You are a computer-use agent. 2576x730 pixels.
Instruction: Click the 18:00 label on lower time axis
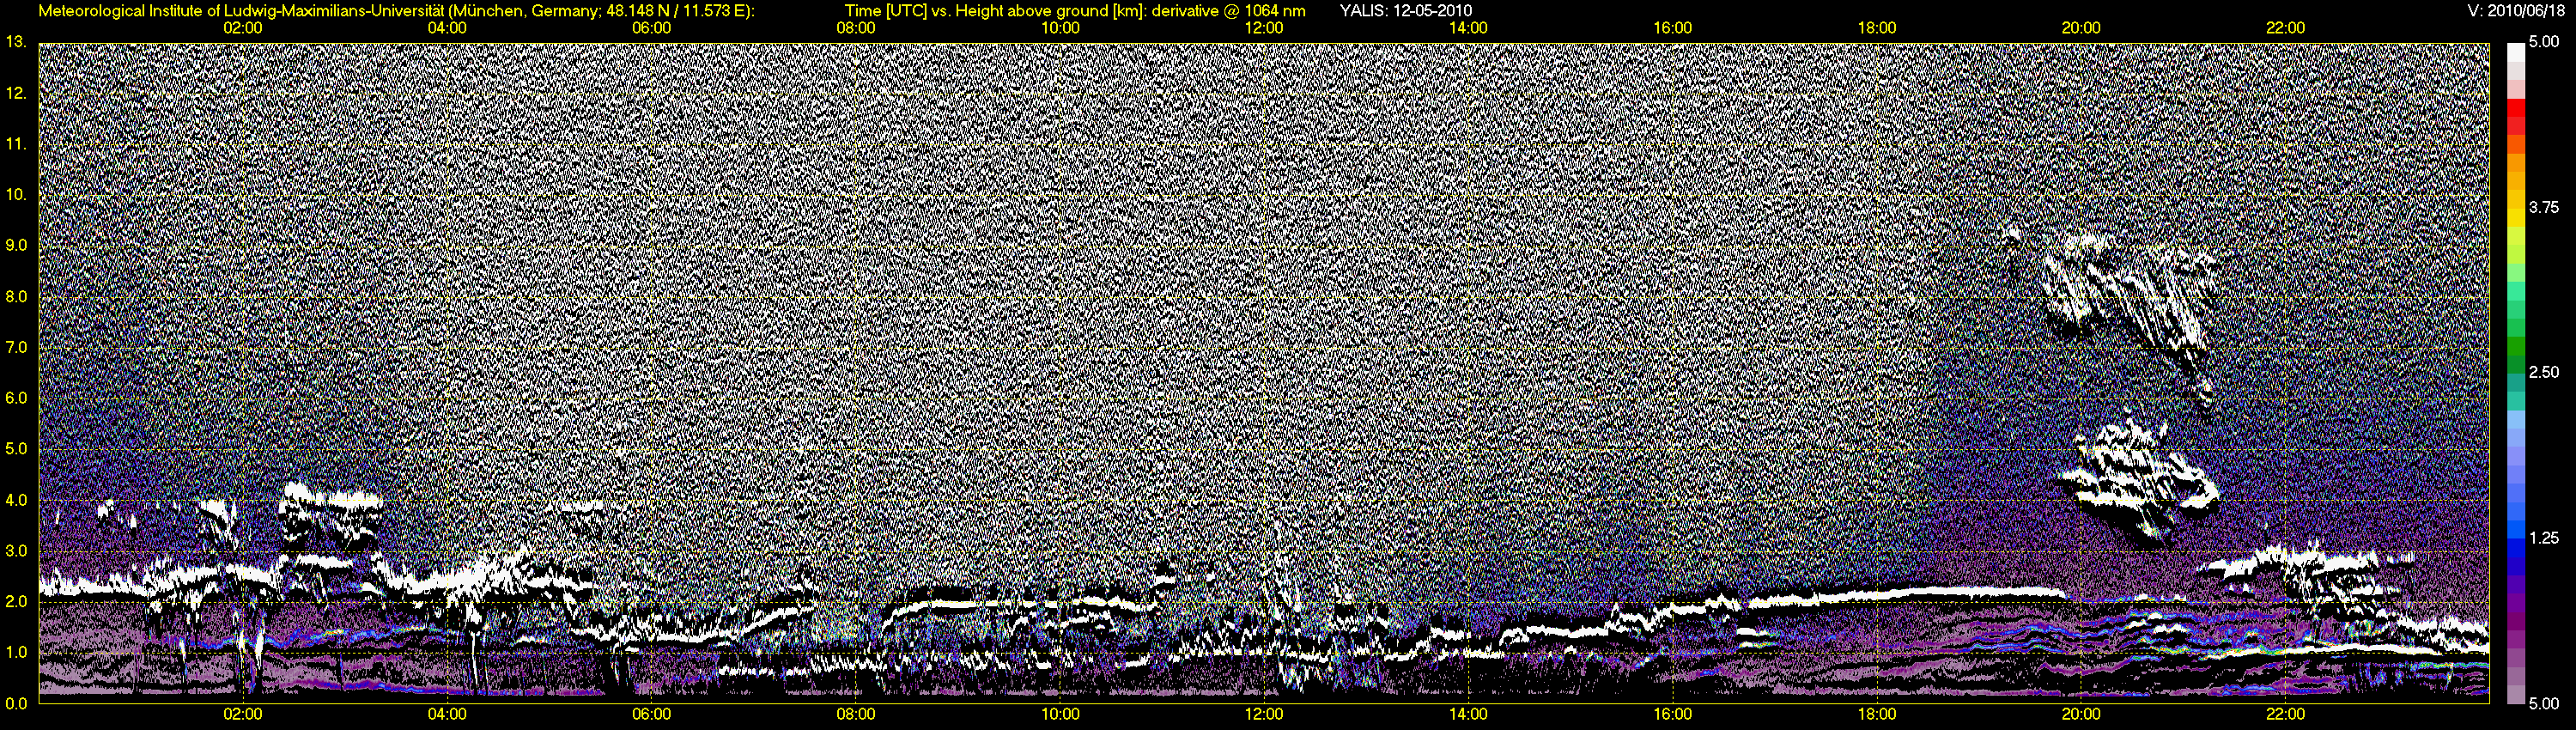pyautogui.click(x=1877, y=714)
